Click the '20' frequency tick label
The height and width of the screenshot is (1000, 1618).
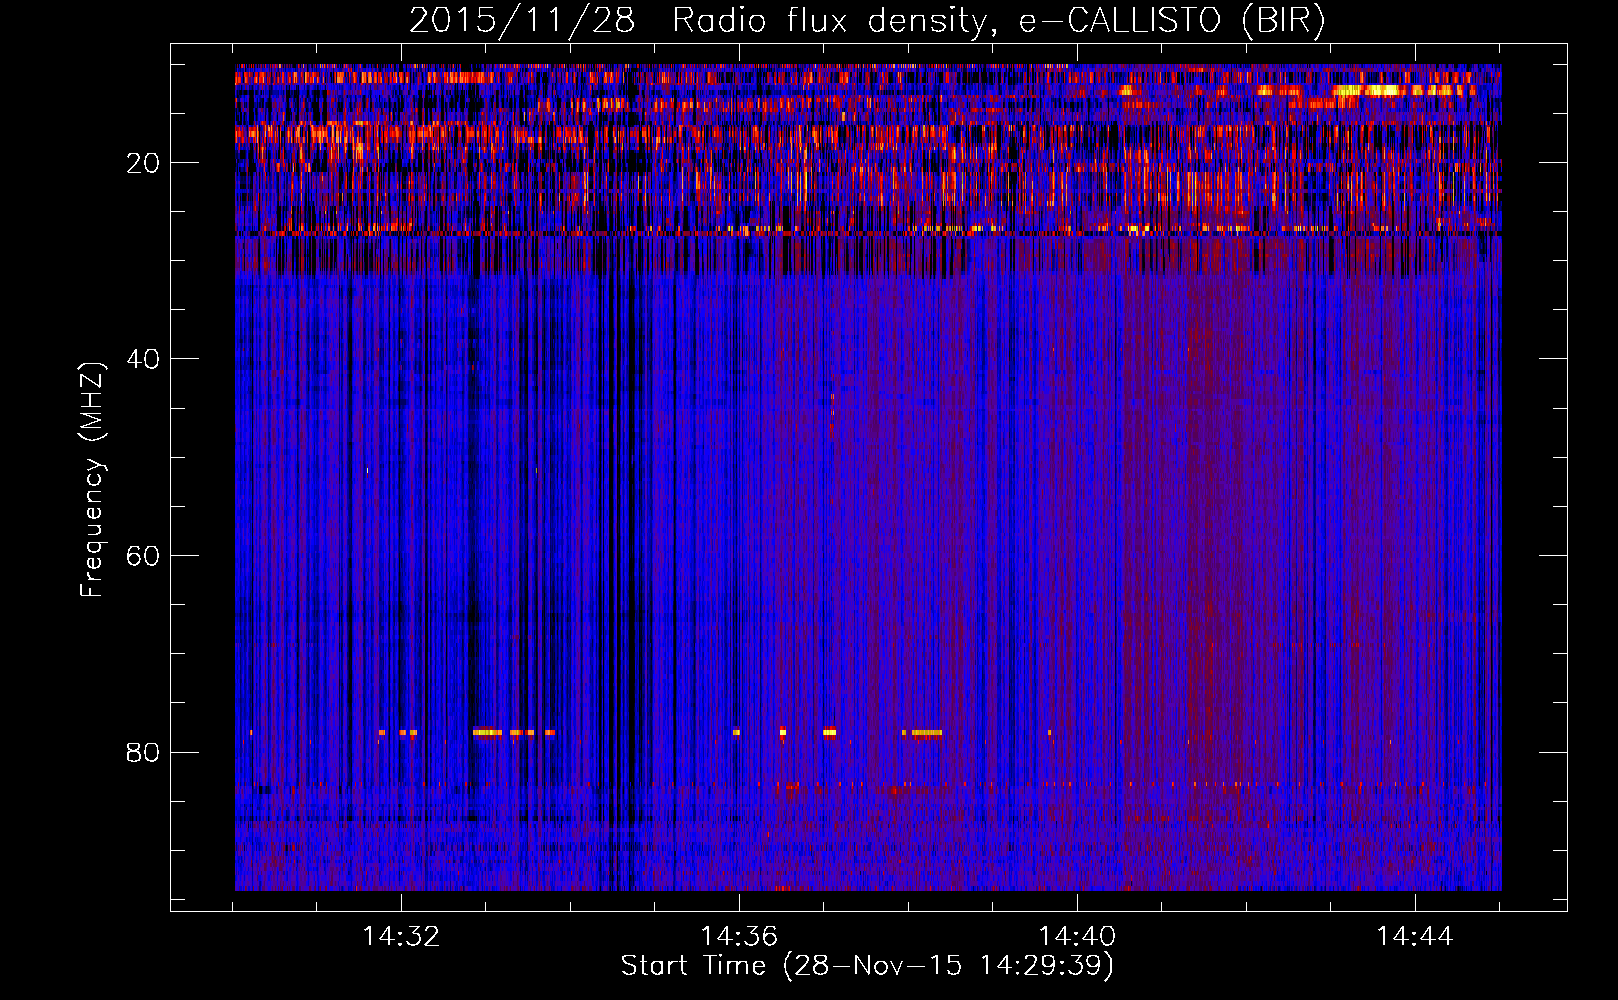144,163
